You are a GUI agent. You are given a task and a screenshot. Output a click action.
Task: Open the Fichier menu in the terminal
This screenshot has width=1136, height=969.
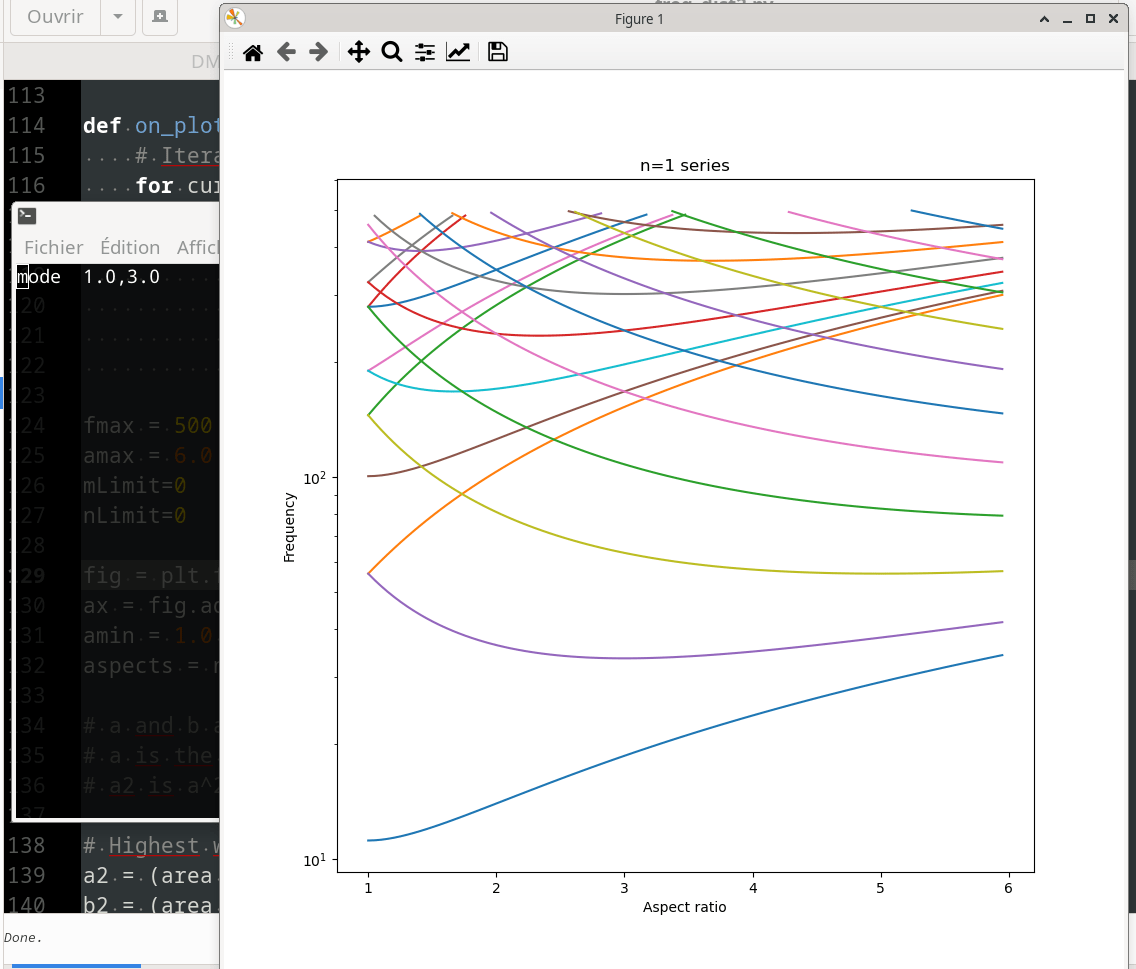54,247
